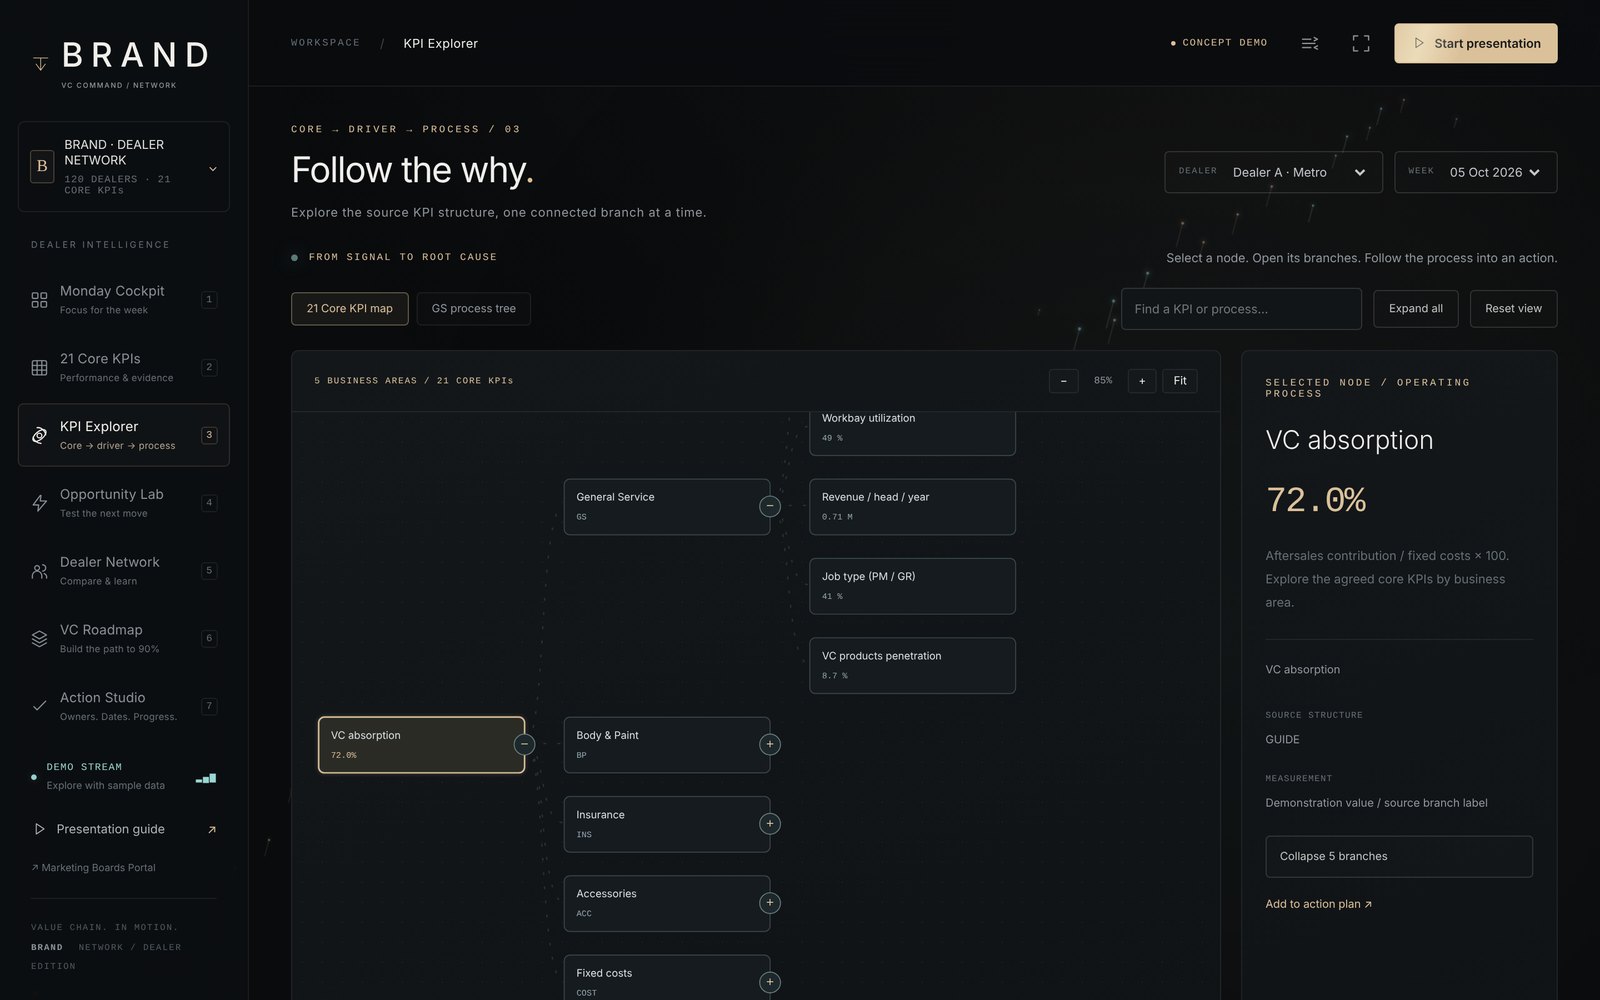Open Monday Cockpit in sidebar
This screenshot has height=1000, width=1600.
(124, 299)
